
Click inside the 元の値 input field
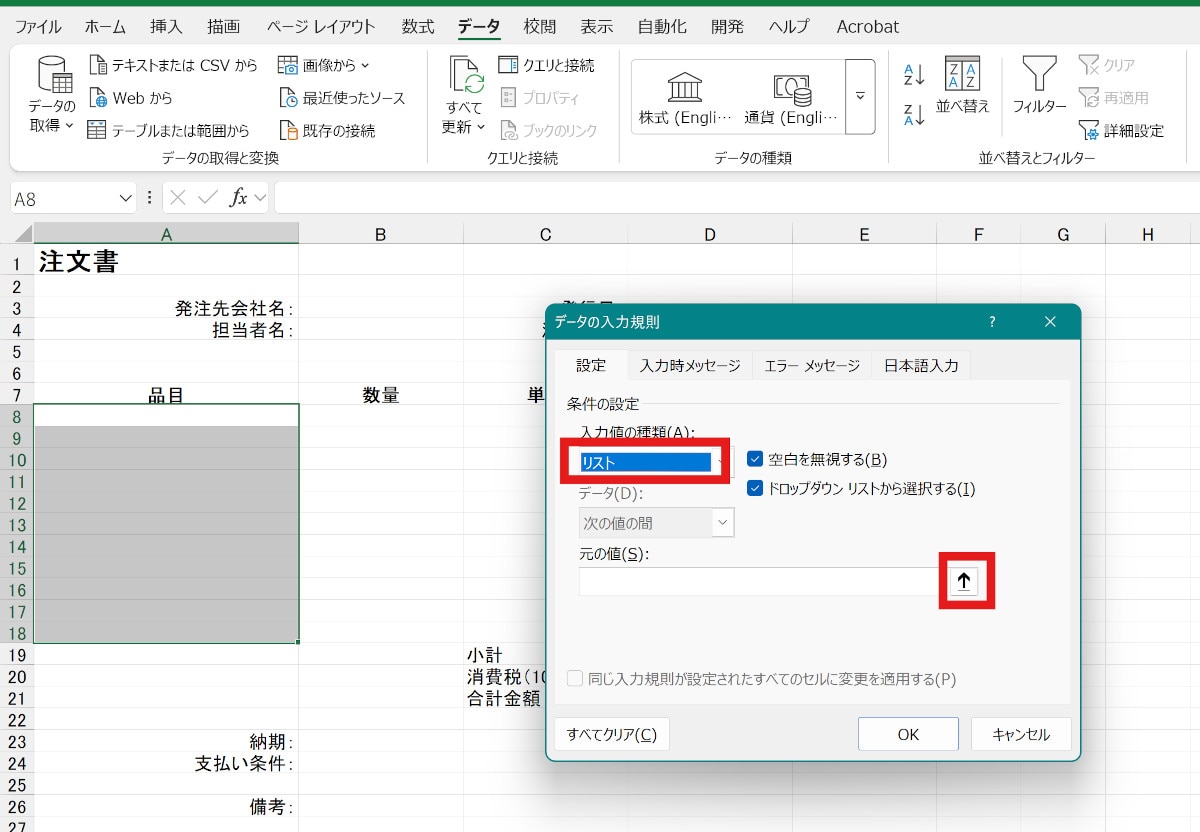tap(757, 582)
